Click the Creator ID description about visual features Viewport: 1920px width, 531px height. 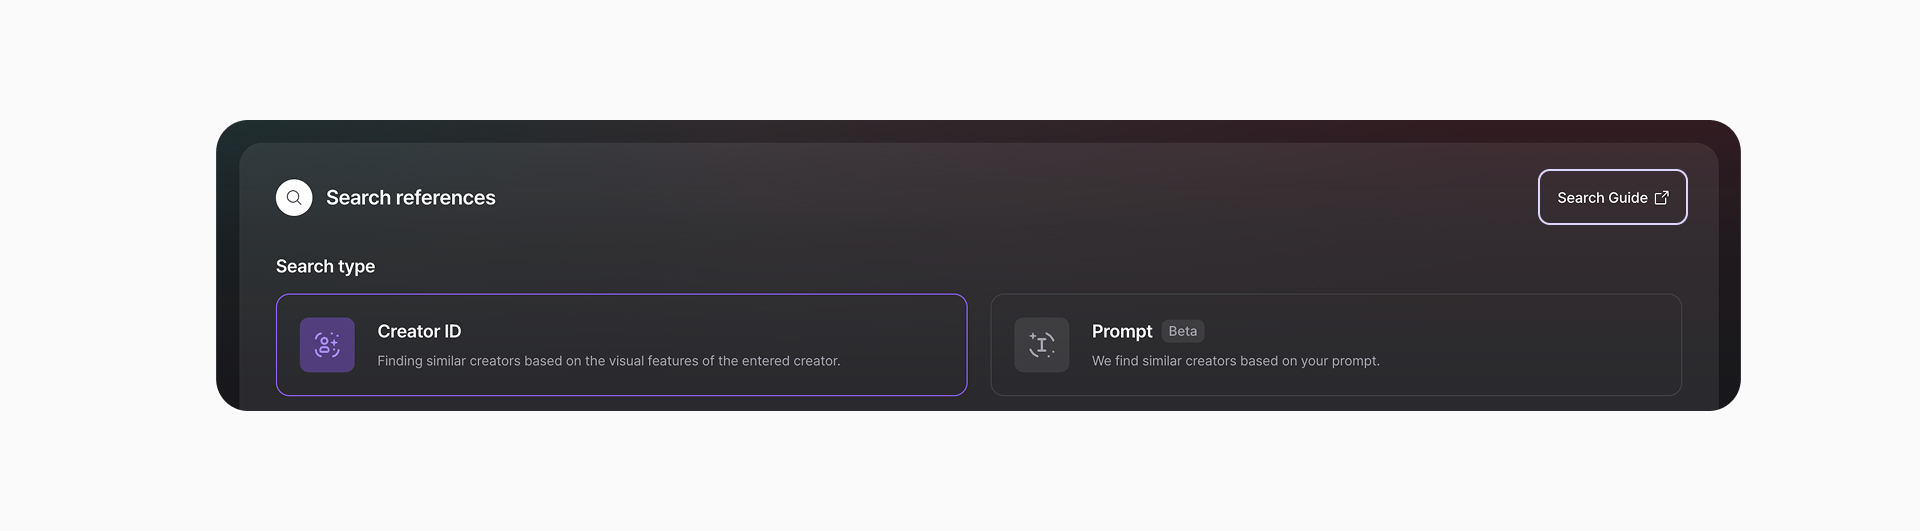tap(608, 361)
